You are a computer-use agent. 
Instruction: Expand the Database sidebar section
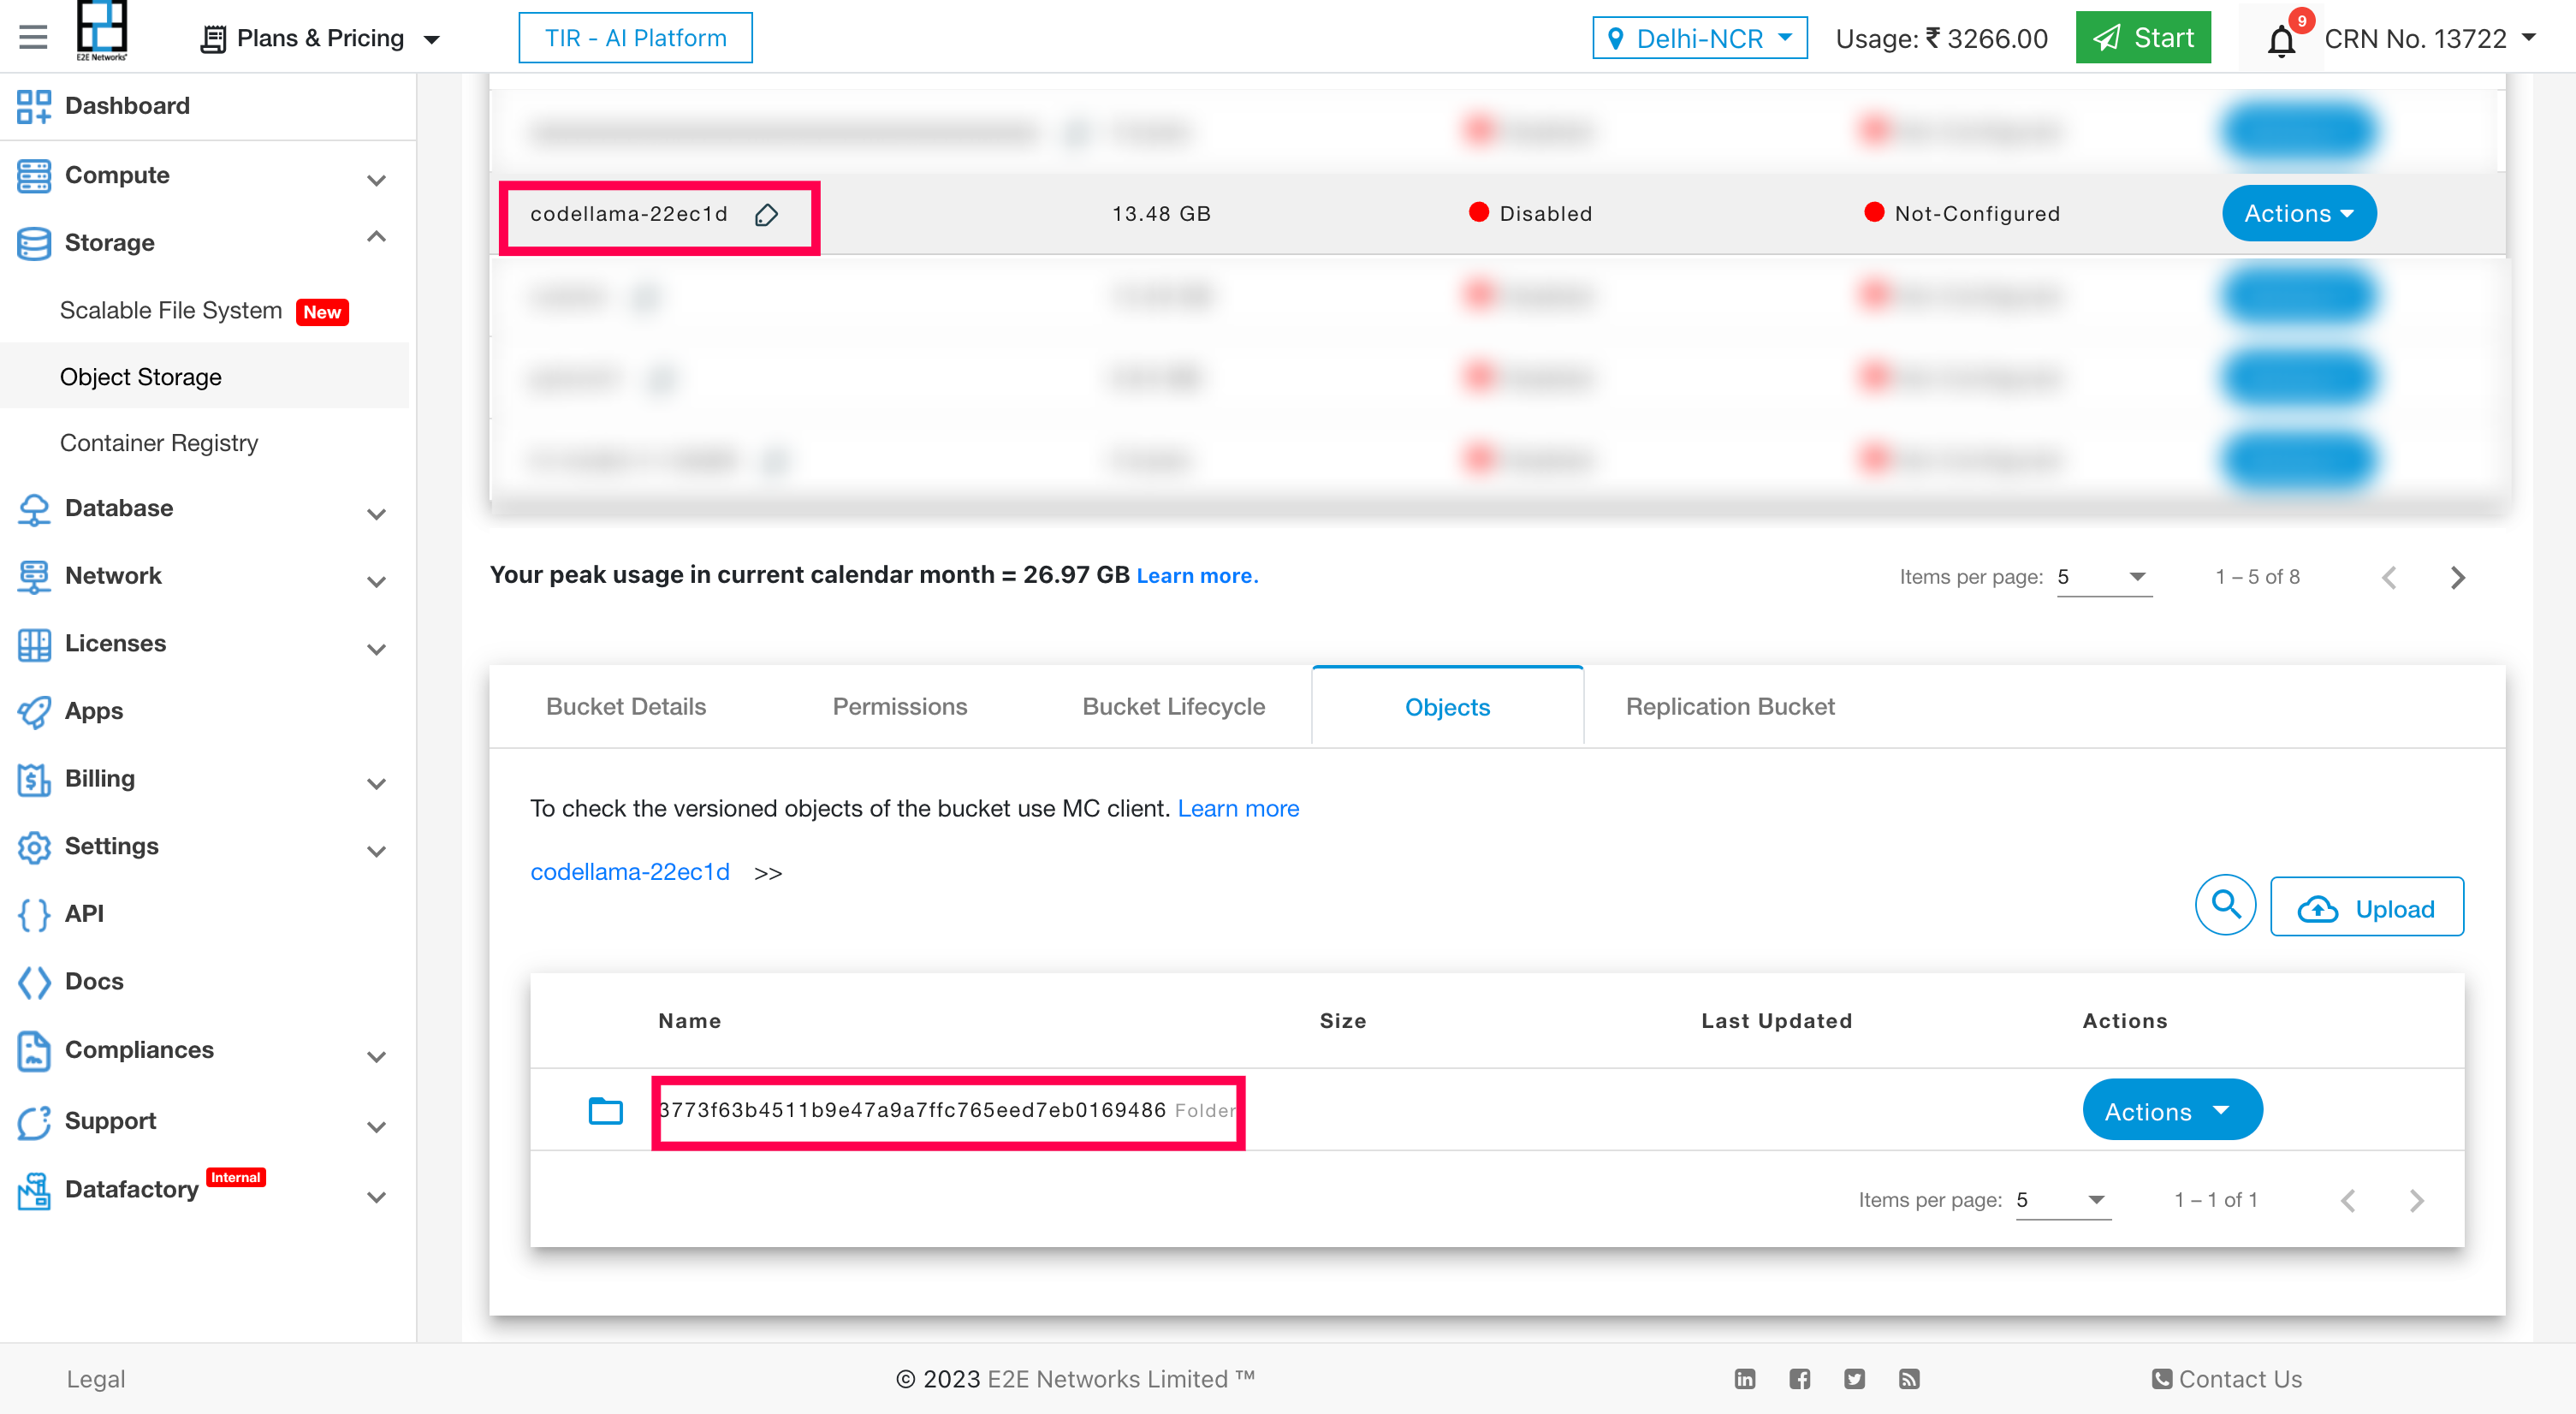click(x=376, y=514)
